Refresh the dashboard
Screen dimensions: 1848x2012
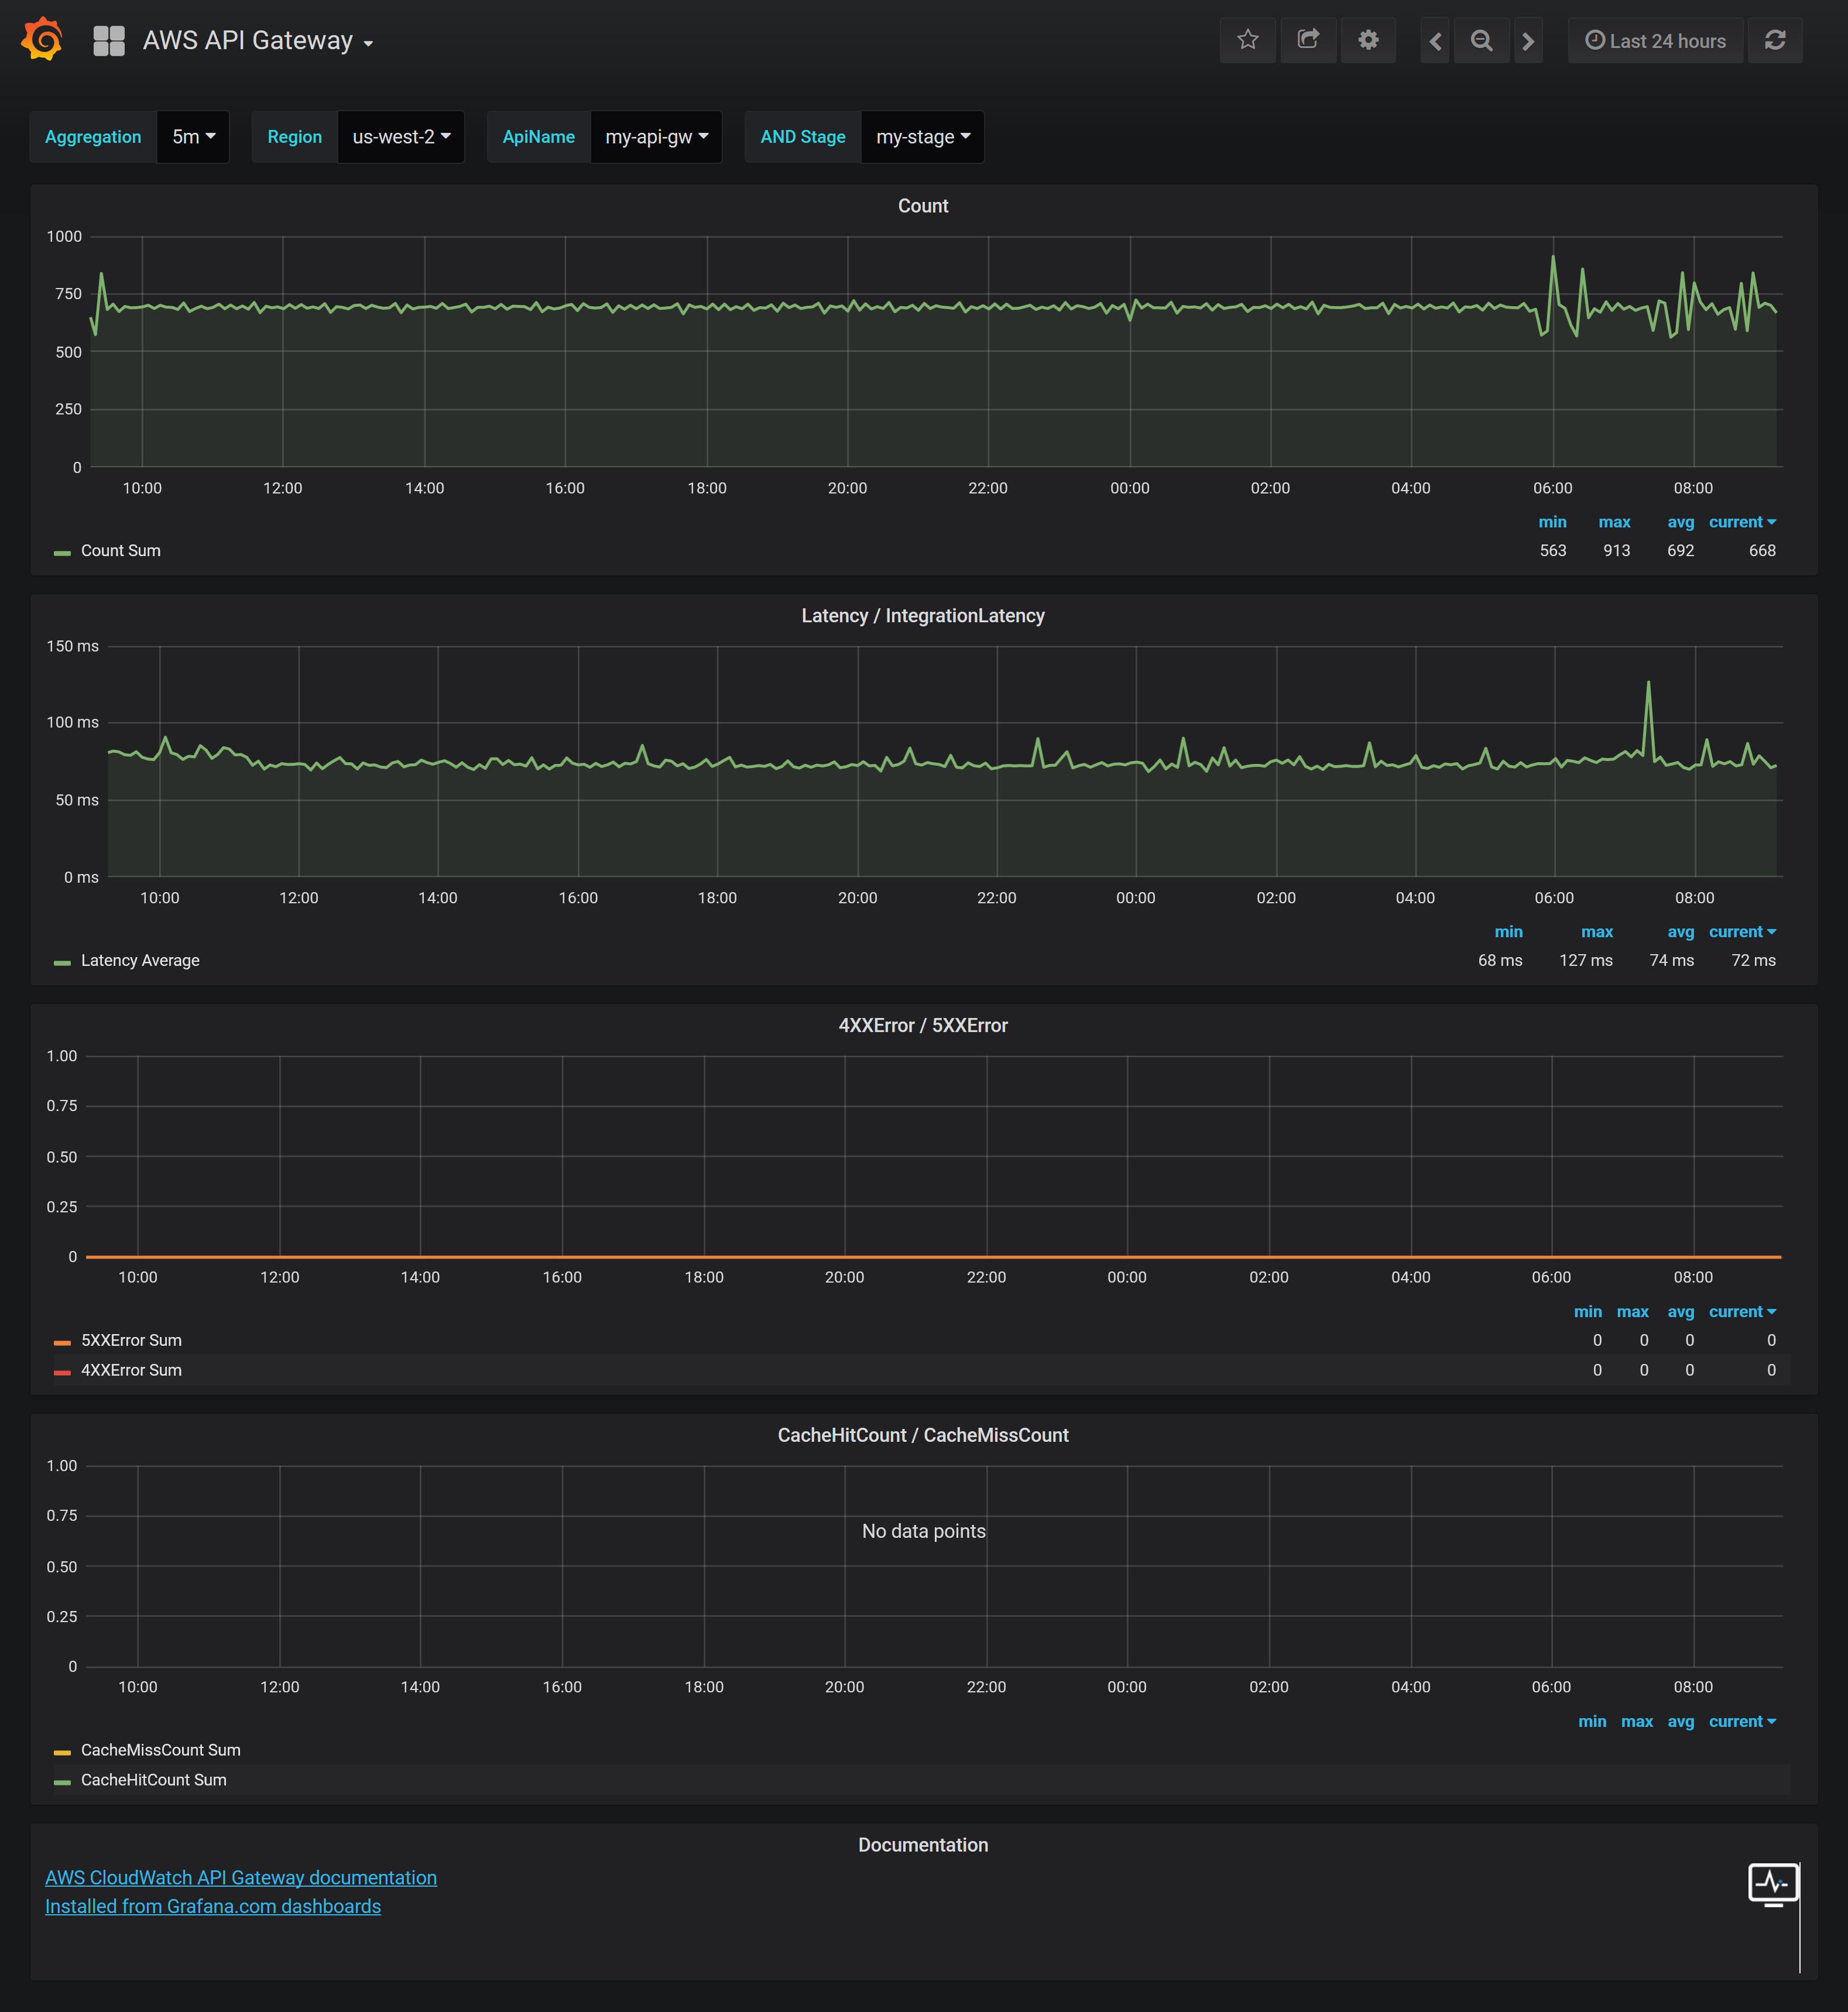click(x=1775, y=40)
